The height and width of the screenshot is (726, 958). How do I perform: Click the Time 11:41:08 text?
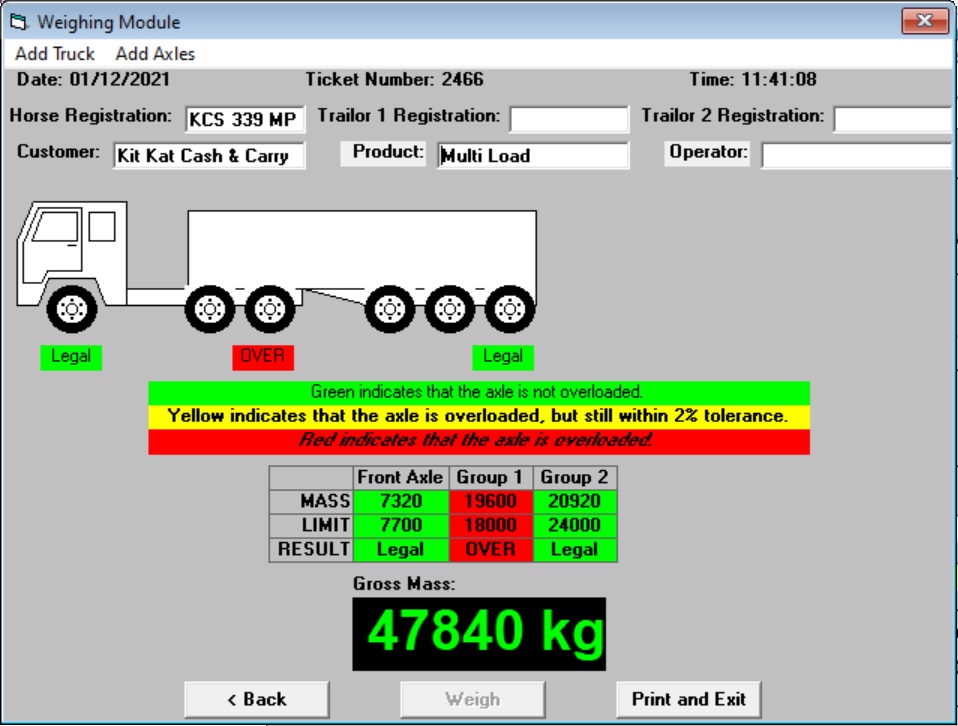click(x=753, y=79)
